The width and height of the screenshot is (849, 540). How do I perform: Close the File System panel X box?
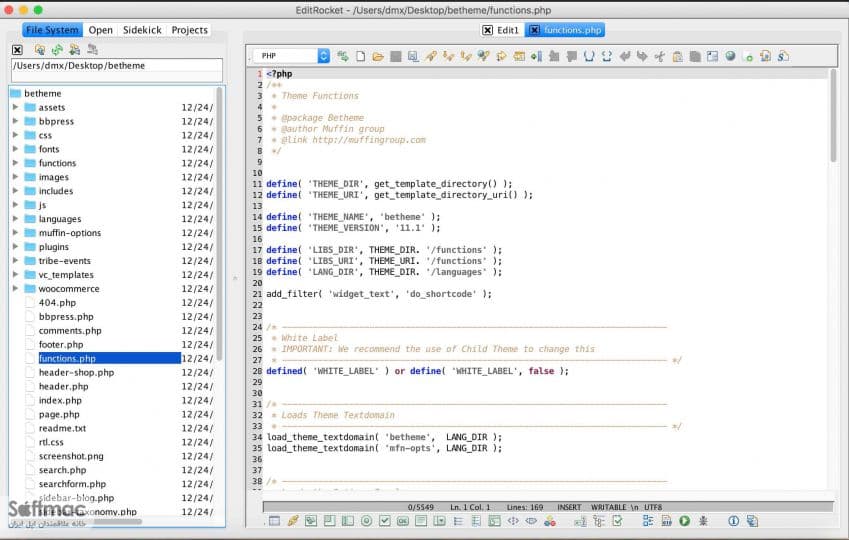pyautogui.click(x=17, y=50)
